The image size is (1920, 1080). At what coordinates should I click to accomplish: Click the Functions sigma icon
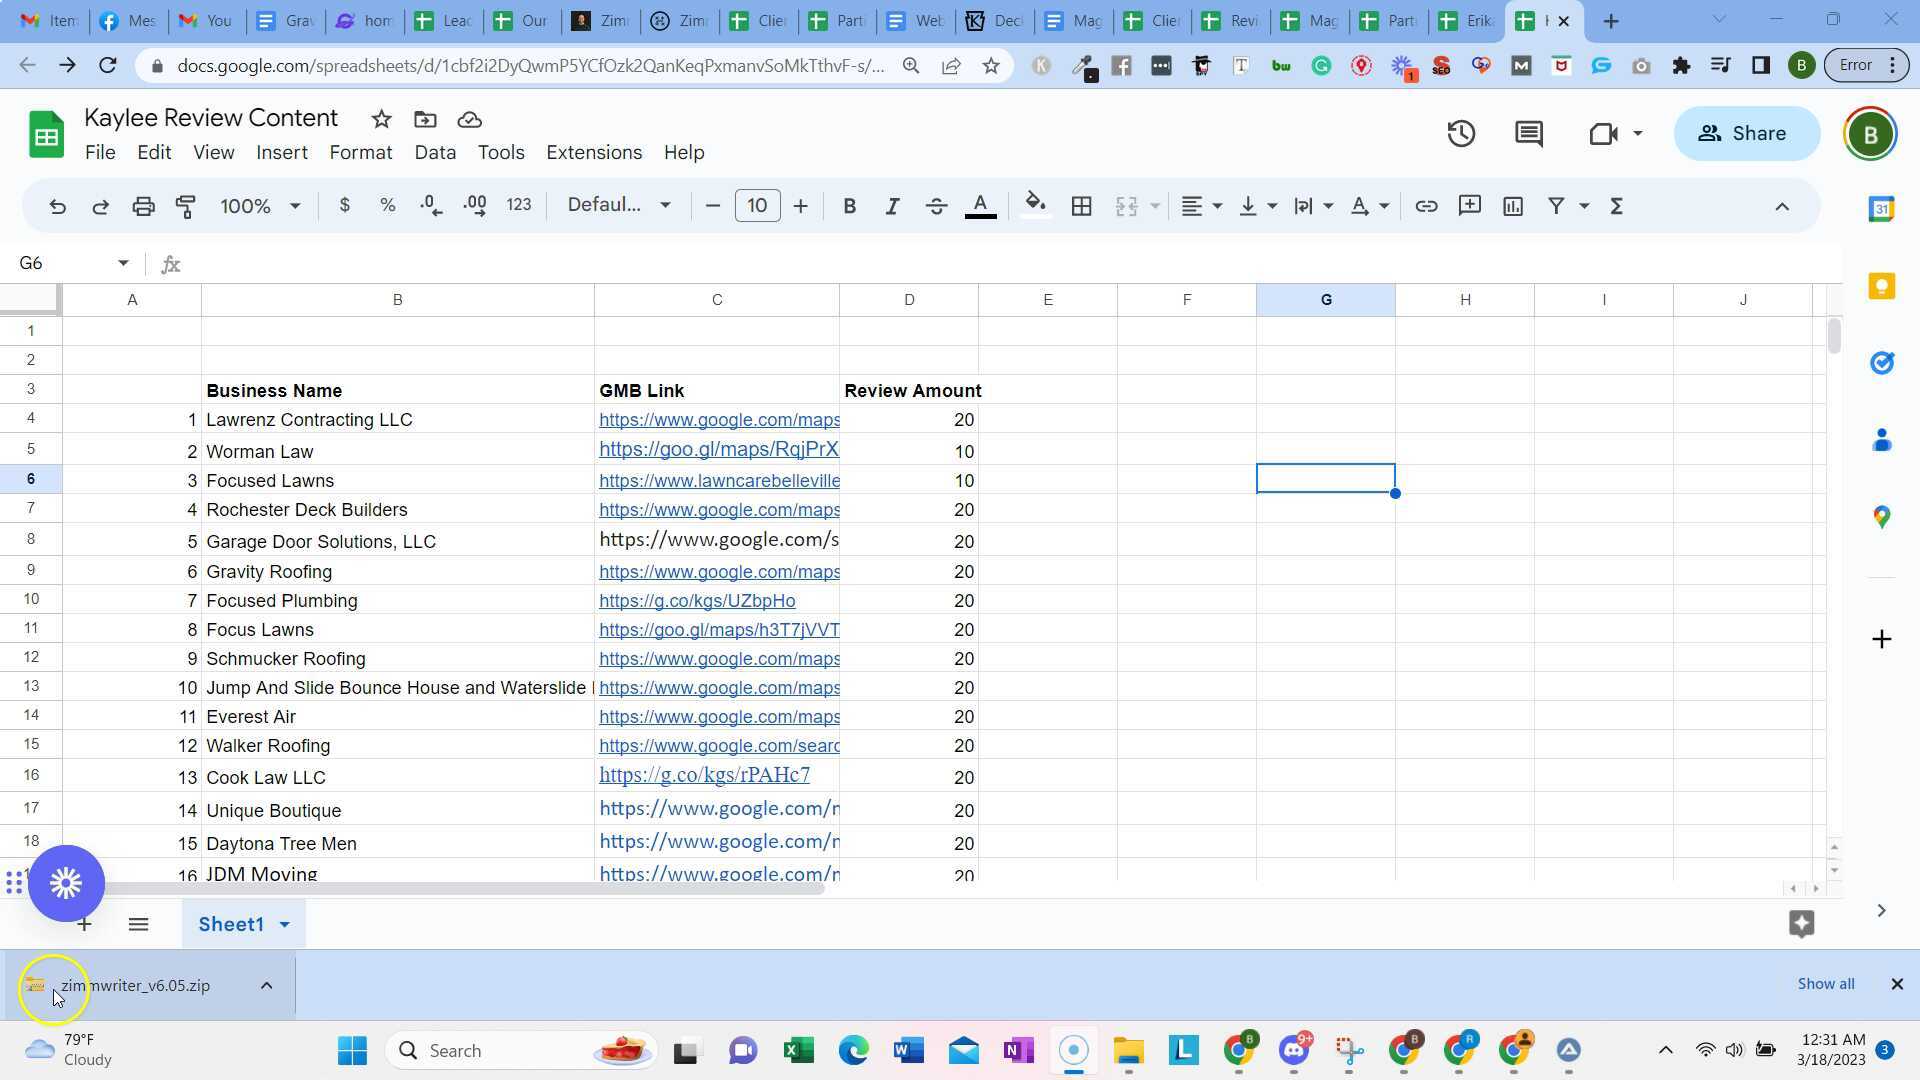1616,207
